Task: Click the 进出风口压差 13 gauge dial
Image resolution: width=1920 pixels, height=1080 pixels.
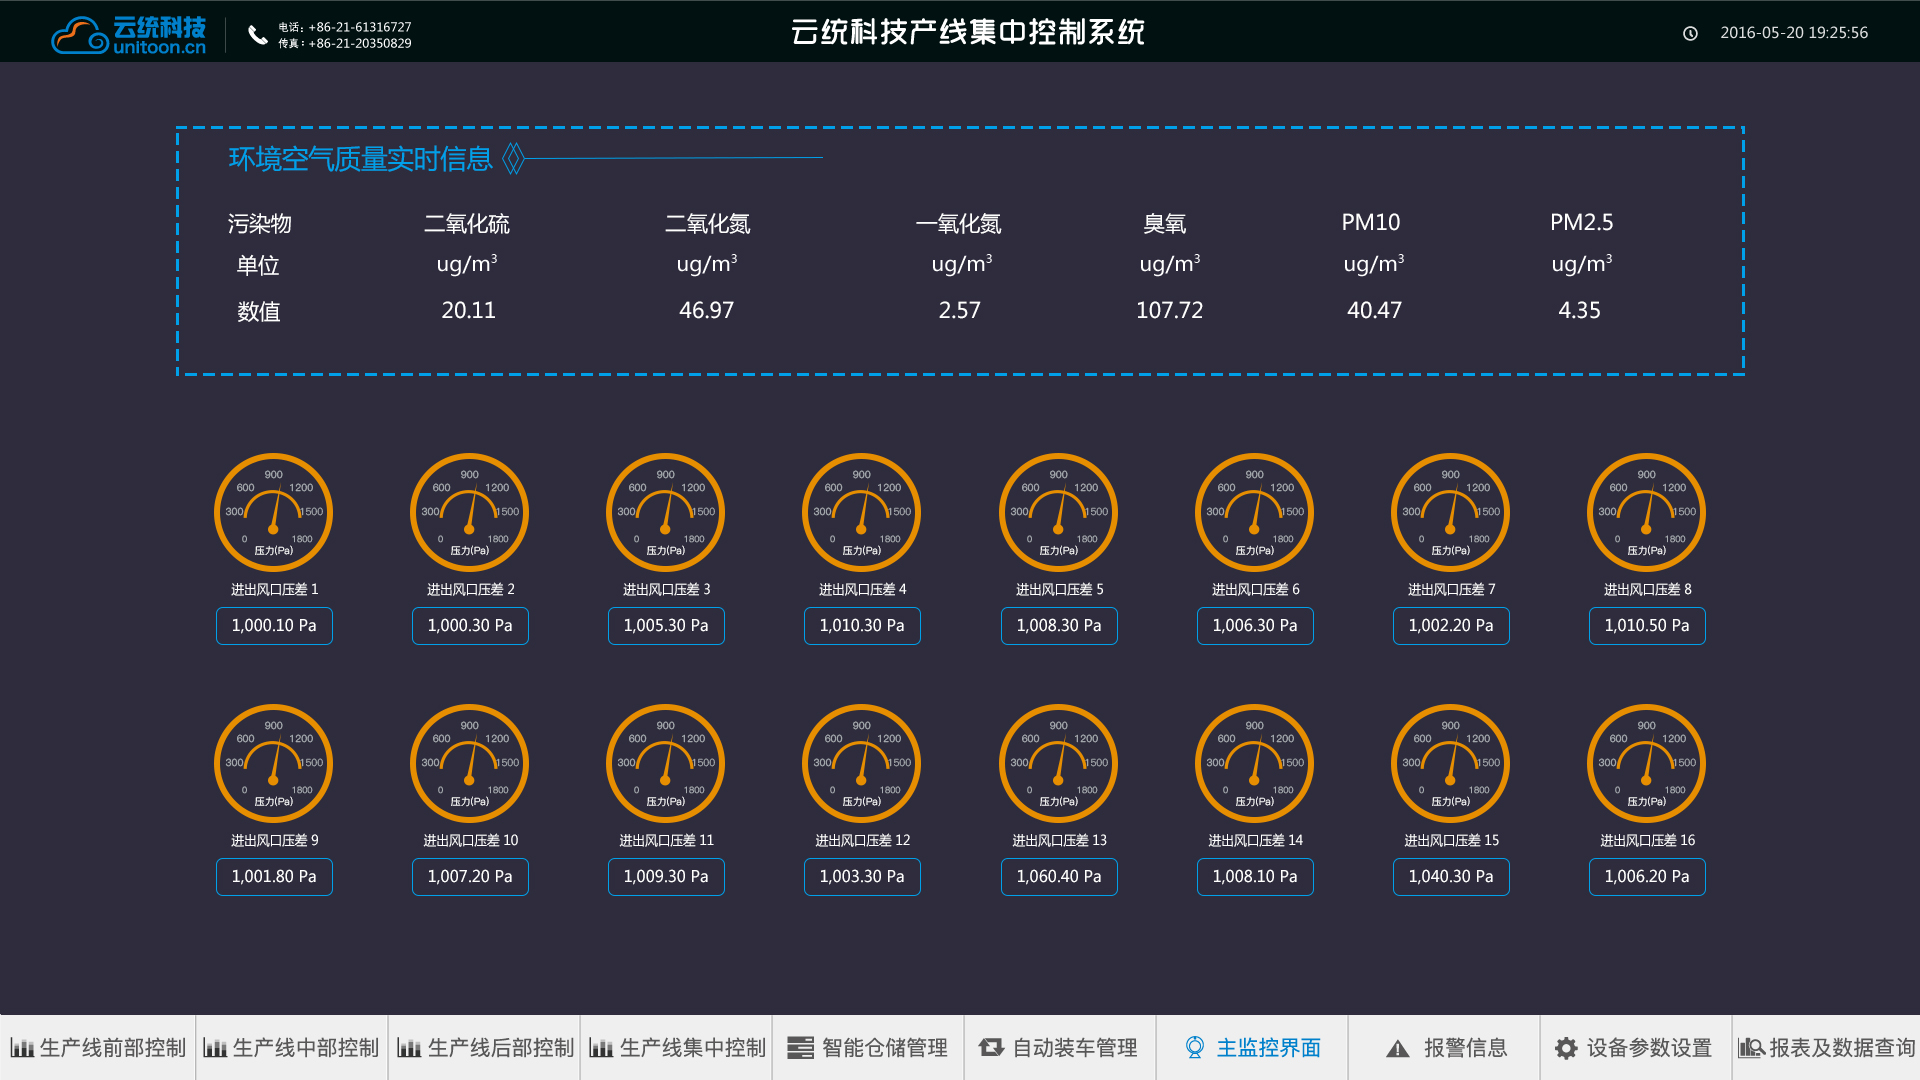Action: coord(1058,763)
